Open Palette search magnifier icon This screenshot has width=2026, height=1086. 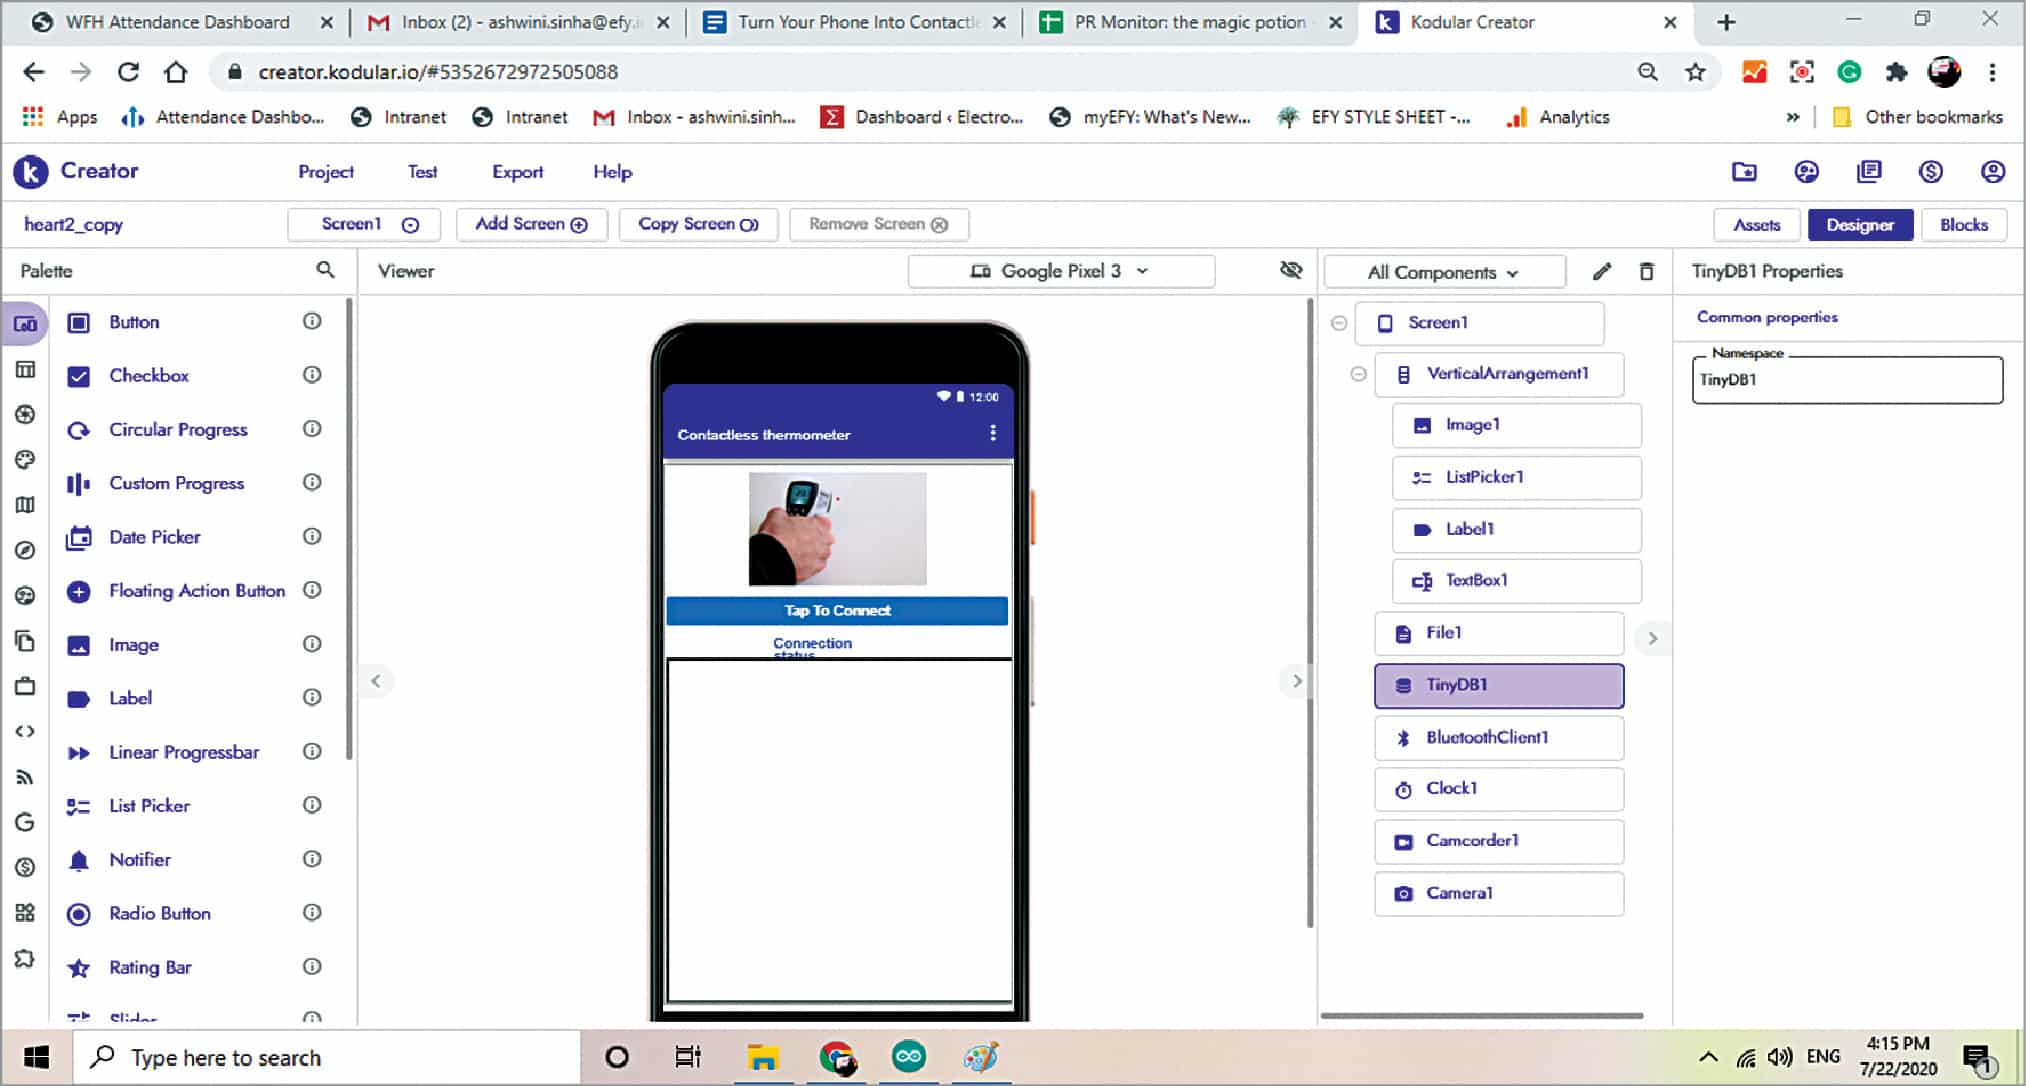325,270
